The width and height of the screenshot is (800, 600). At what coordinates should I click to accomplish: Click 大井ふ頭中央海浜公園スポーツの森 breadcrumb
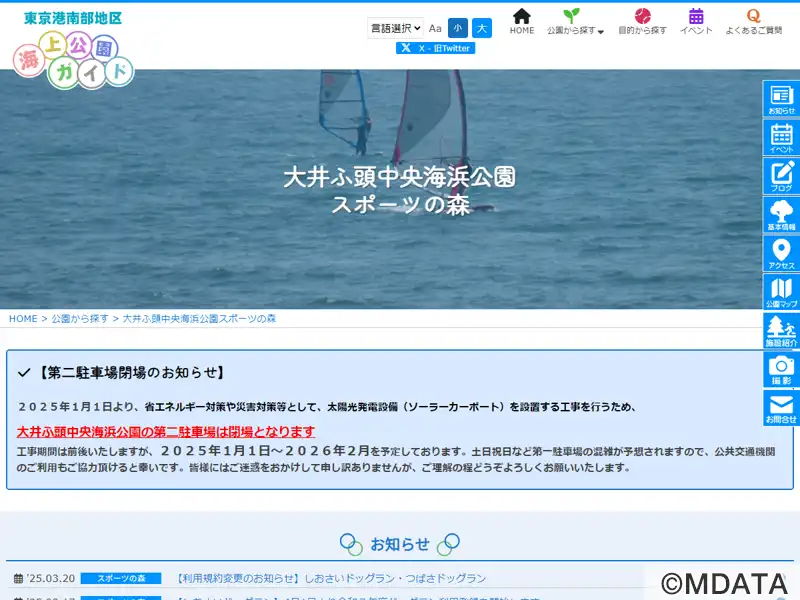click(199, 319)
